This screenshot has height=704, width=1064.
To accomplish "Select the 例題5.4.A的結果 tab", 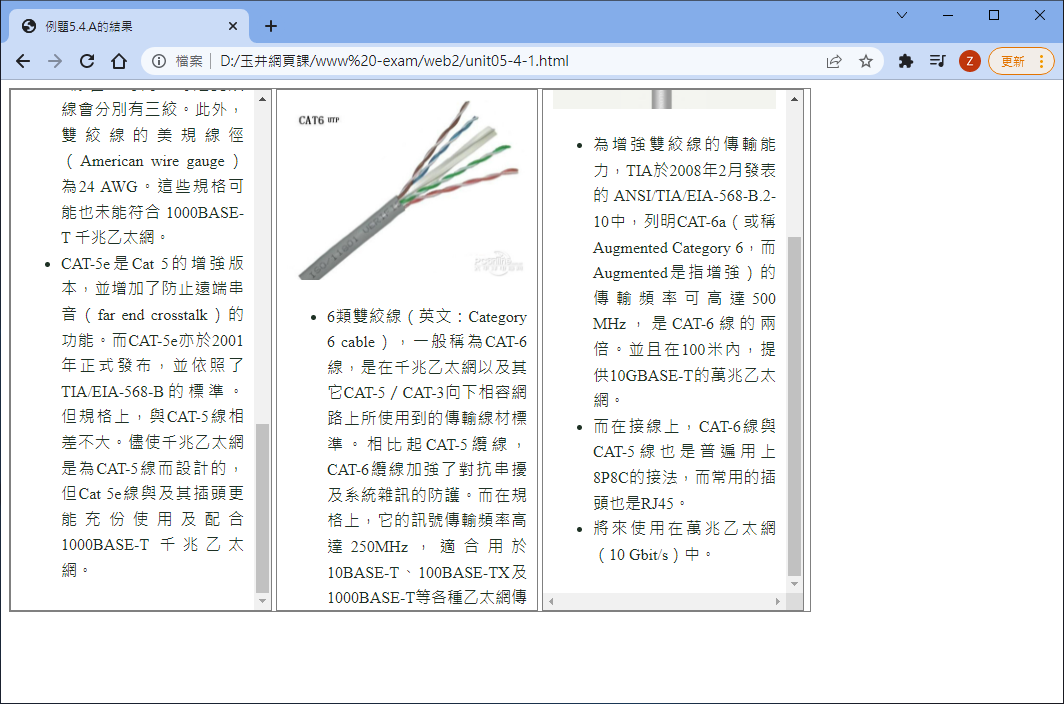I will pos(120,27).
